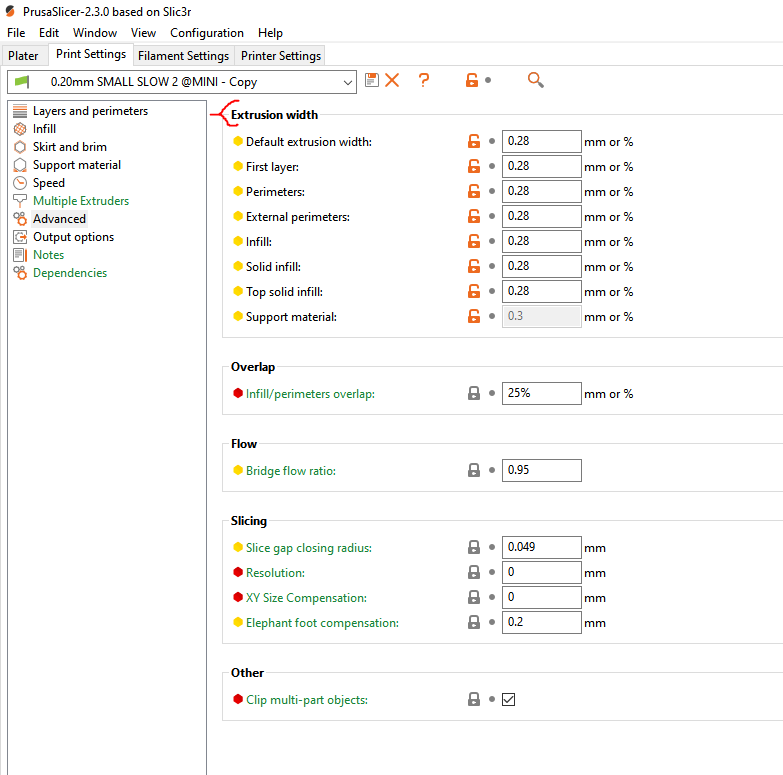The width and height of the screenshot is (783, 775).
Task: Click the delete preset X icon
Action: pos(392,80)
